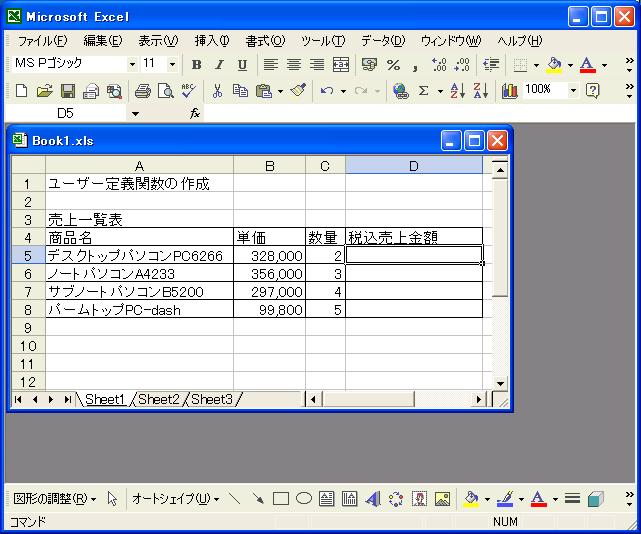Viewport: 641px width, 534px height.
Task: Open the 書式 menu
Action: click(x=265, y=40)
